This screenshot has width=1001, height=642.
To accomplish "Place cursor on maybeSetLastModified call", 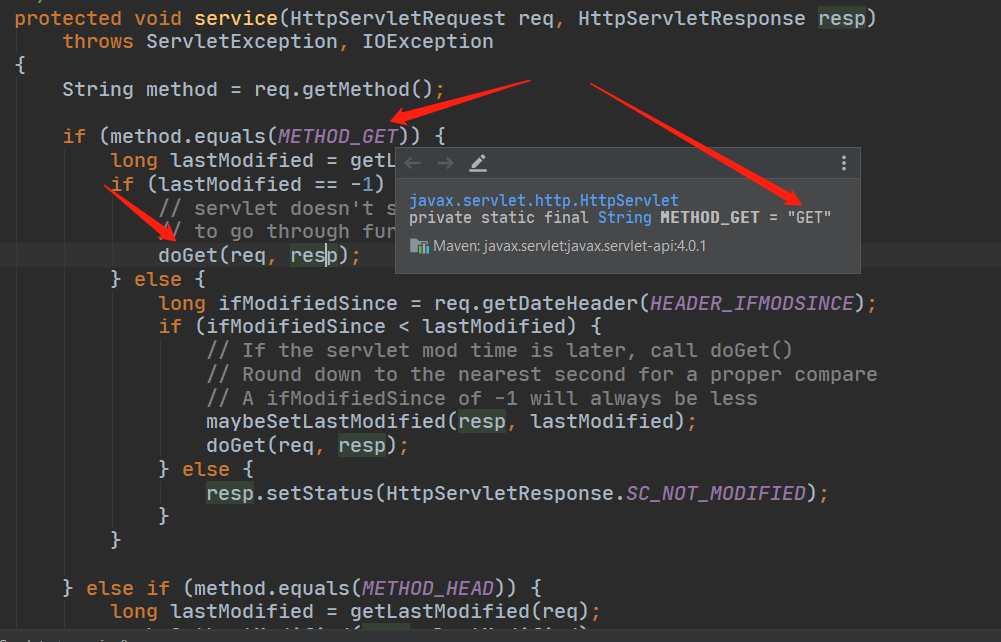I will tap(326, 421).
